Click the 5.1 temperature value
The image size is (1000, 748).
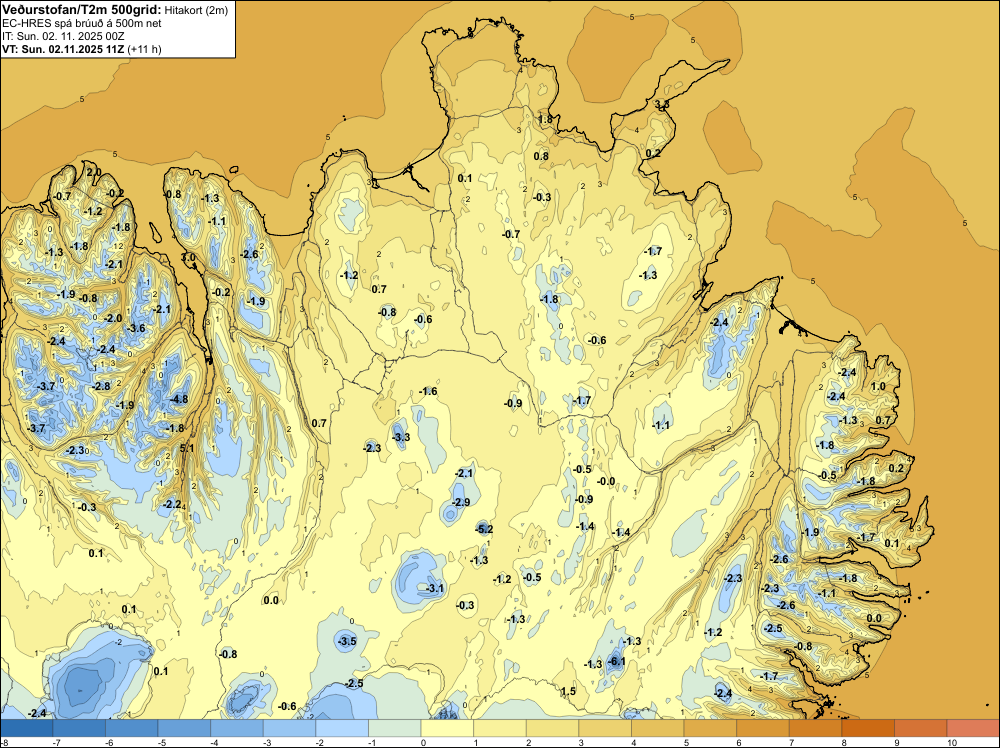(187, 448)
